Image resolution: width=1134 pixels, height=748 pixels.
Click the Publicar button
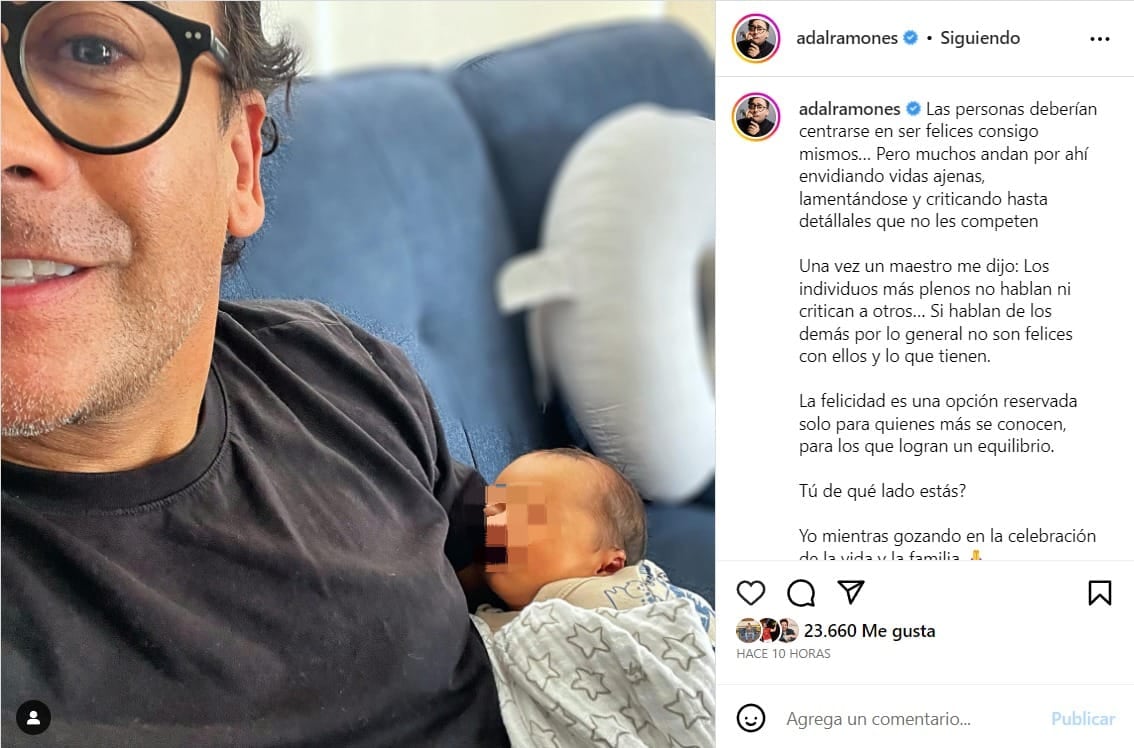(1083, 718)
